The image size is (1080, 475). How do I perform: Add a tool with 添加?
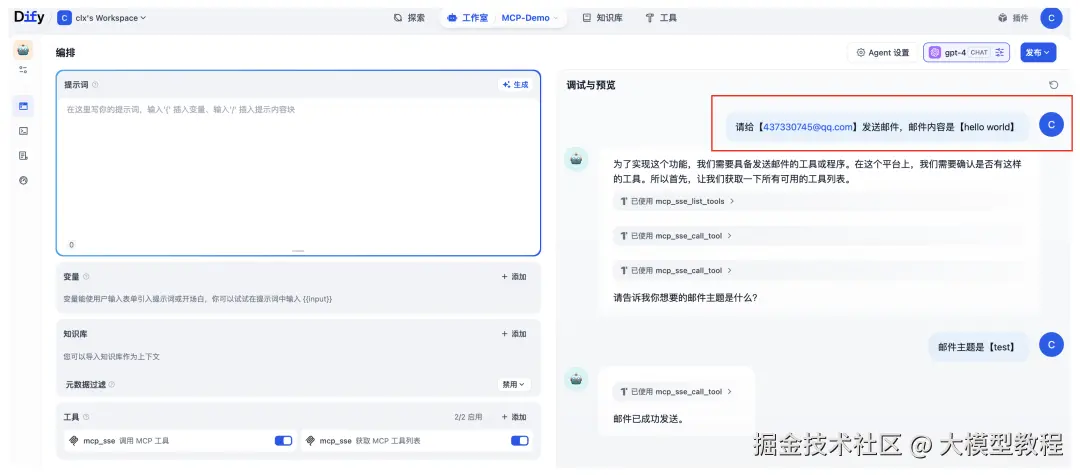pyautogui.click(x=514, y=417)
